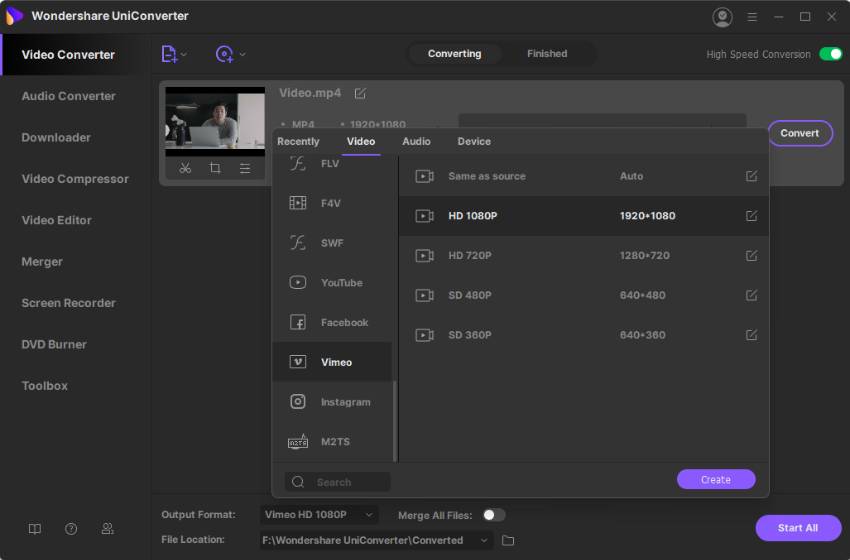Select the M2TS format
The image size is (850, 560).
(332, 441)
